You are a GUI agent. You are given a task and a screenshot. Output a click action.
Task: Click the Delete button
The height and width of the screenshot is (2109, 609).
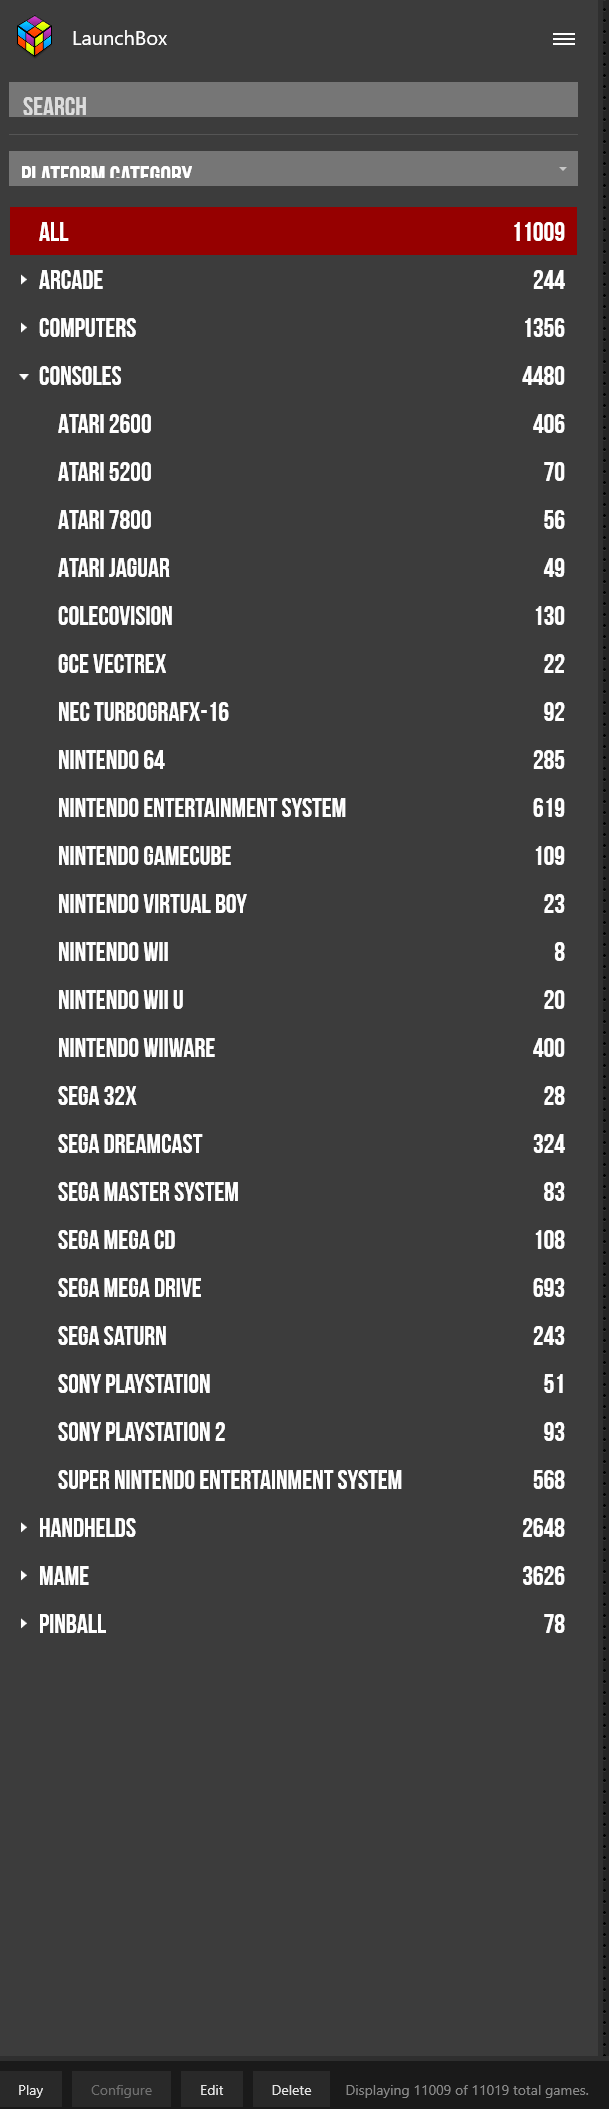click(291, 2090)
